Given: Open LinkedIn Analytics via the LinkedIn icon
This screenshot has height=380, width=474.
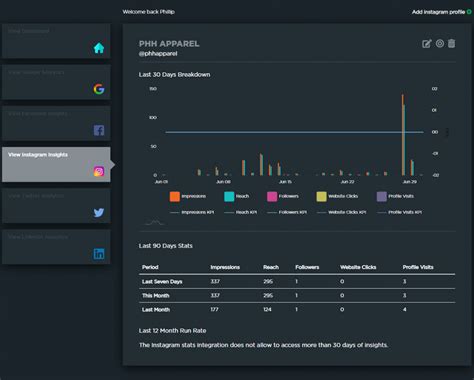Looking at the screenshot, I should coord(99,254).
